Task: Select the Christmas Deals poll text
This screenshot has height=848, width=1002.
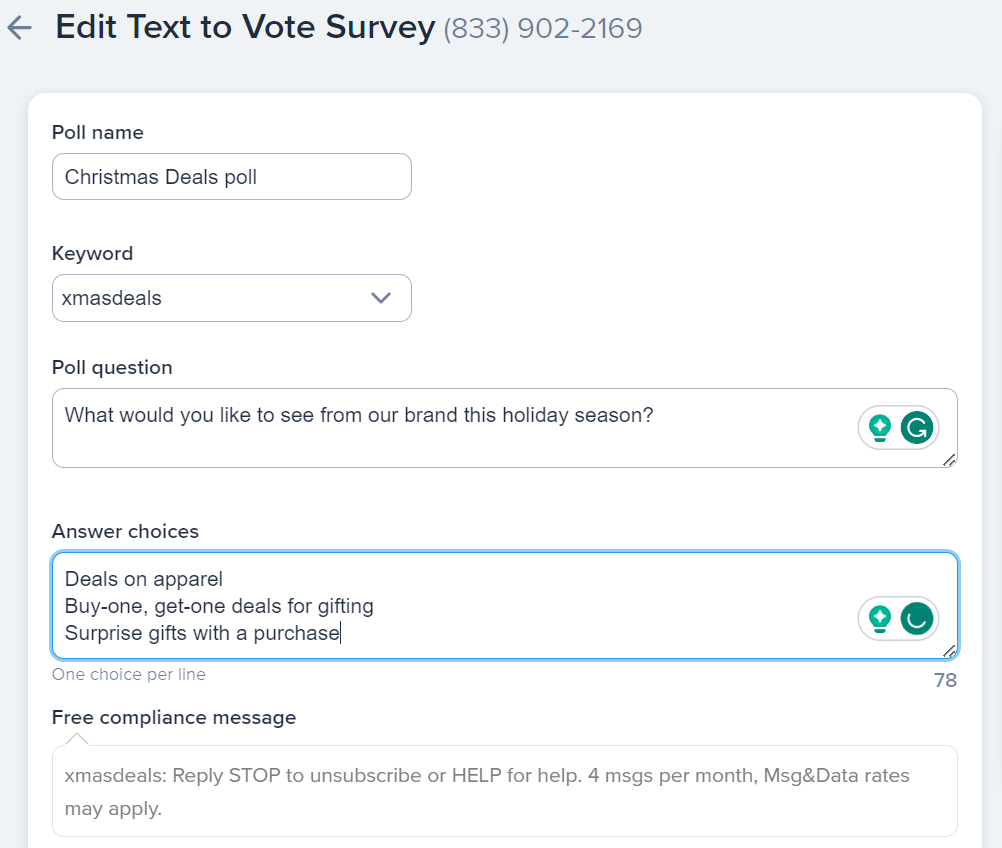Action: click(x=158, y=176)
